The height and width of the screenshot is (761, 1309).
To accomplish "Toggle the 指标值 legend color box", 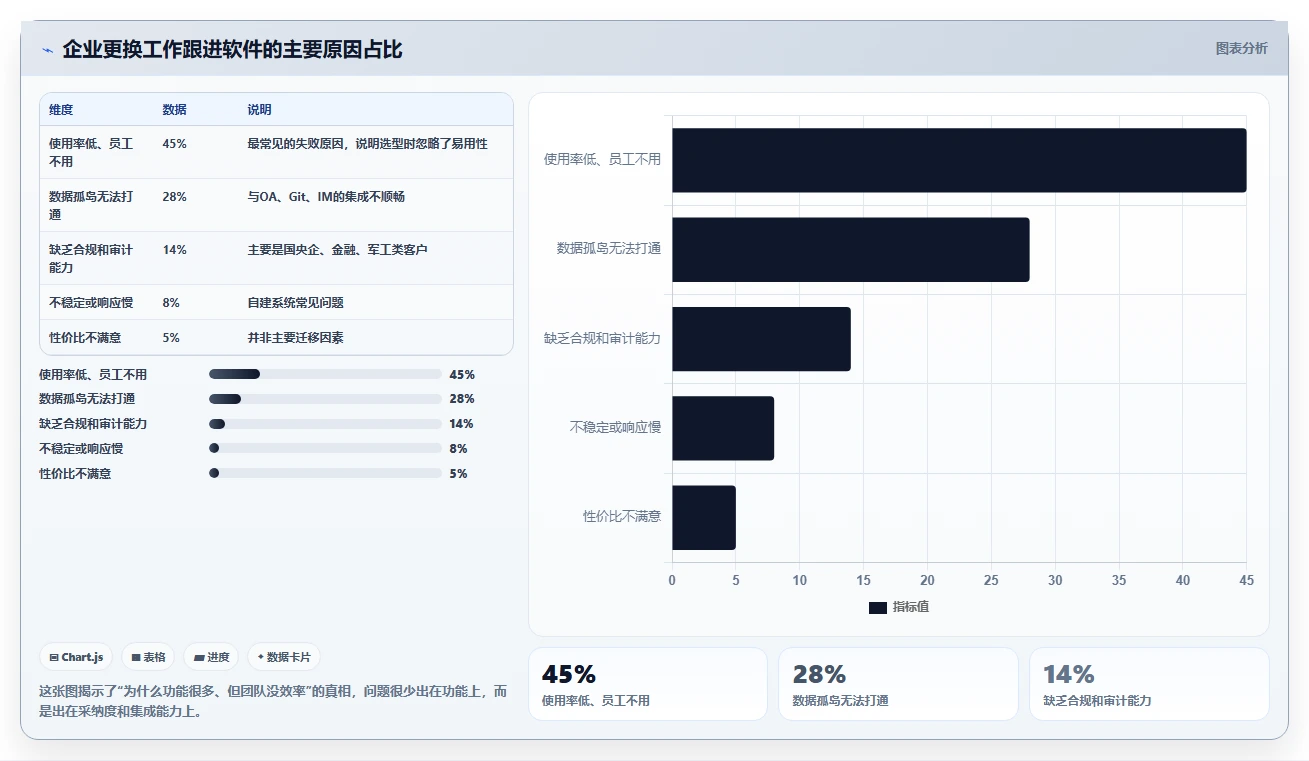I will click(877, 607).
